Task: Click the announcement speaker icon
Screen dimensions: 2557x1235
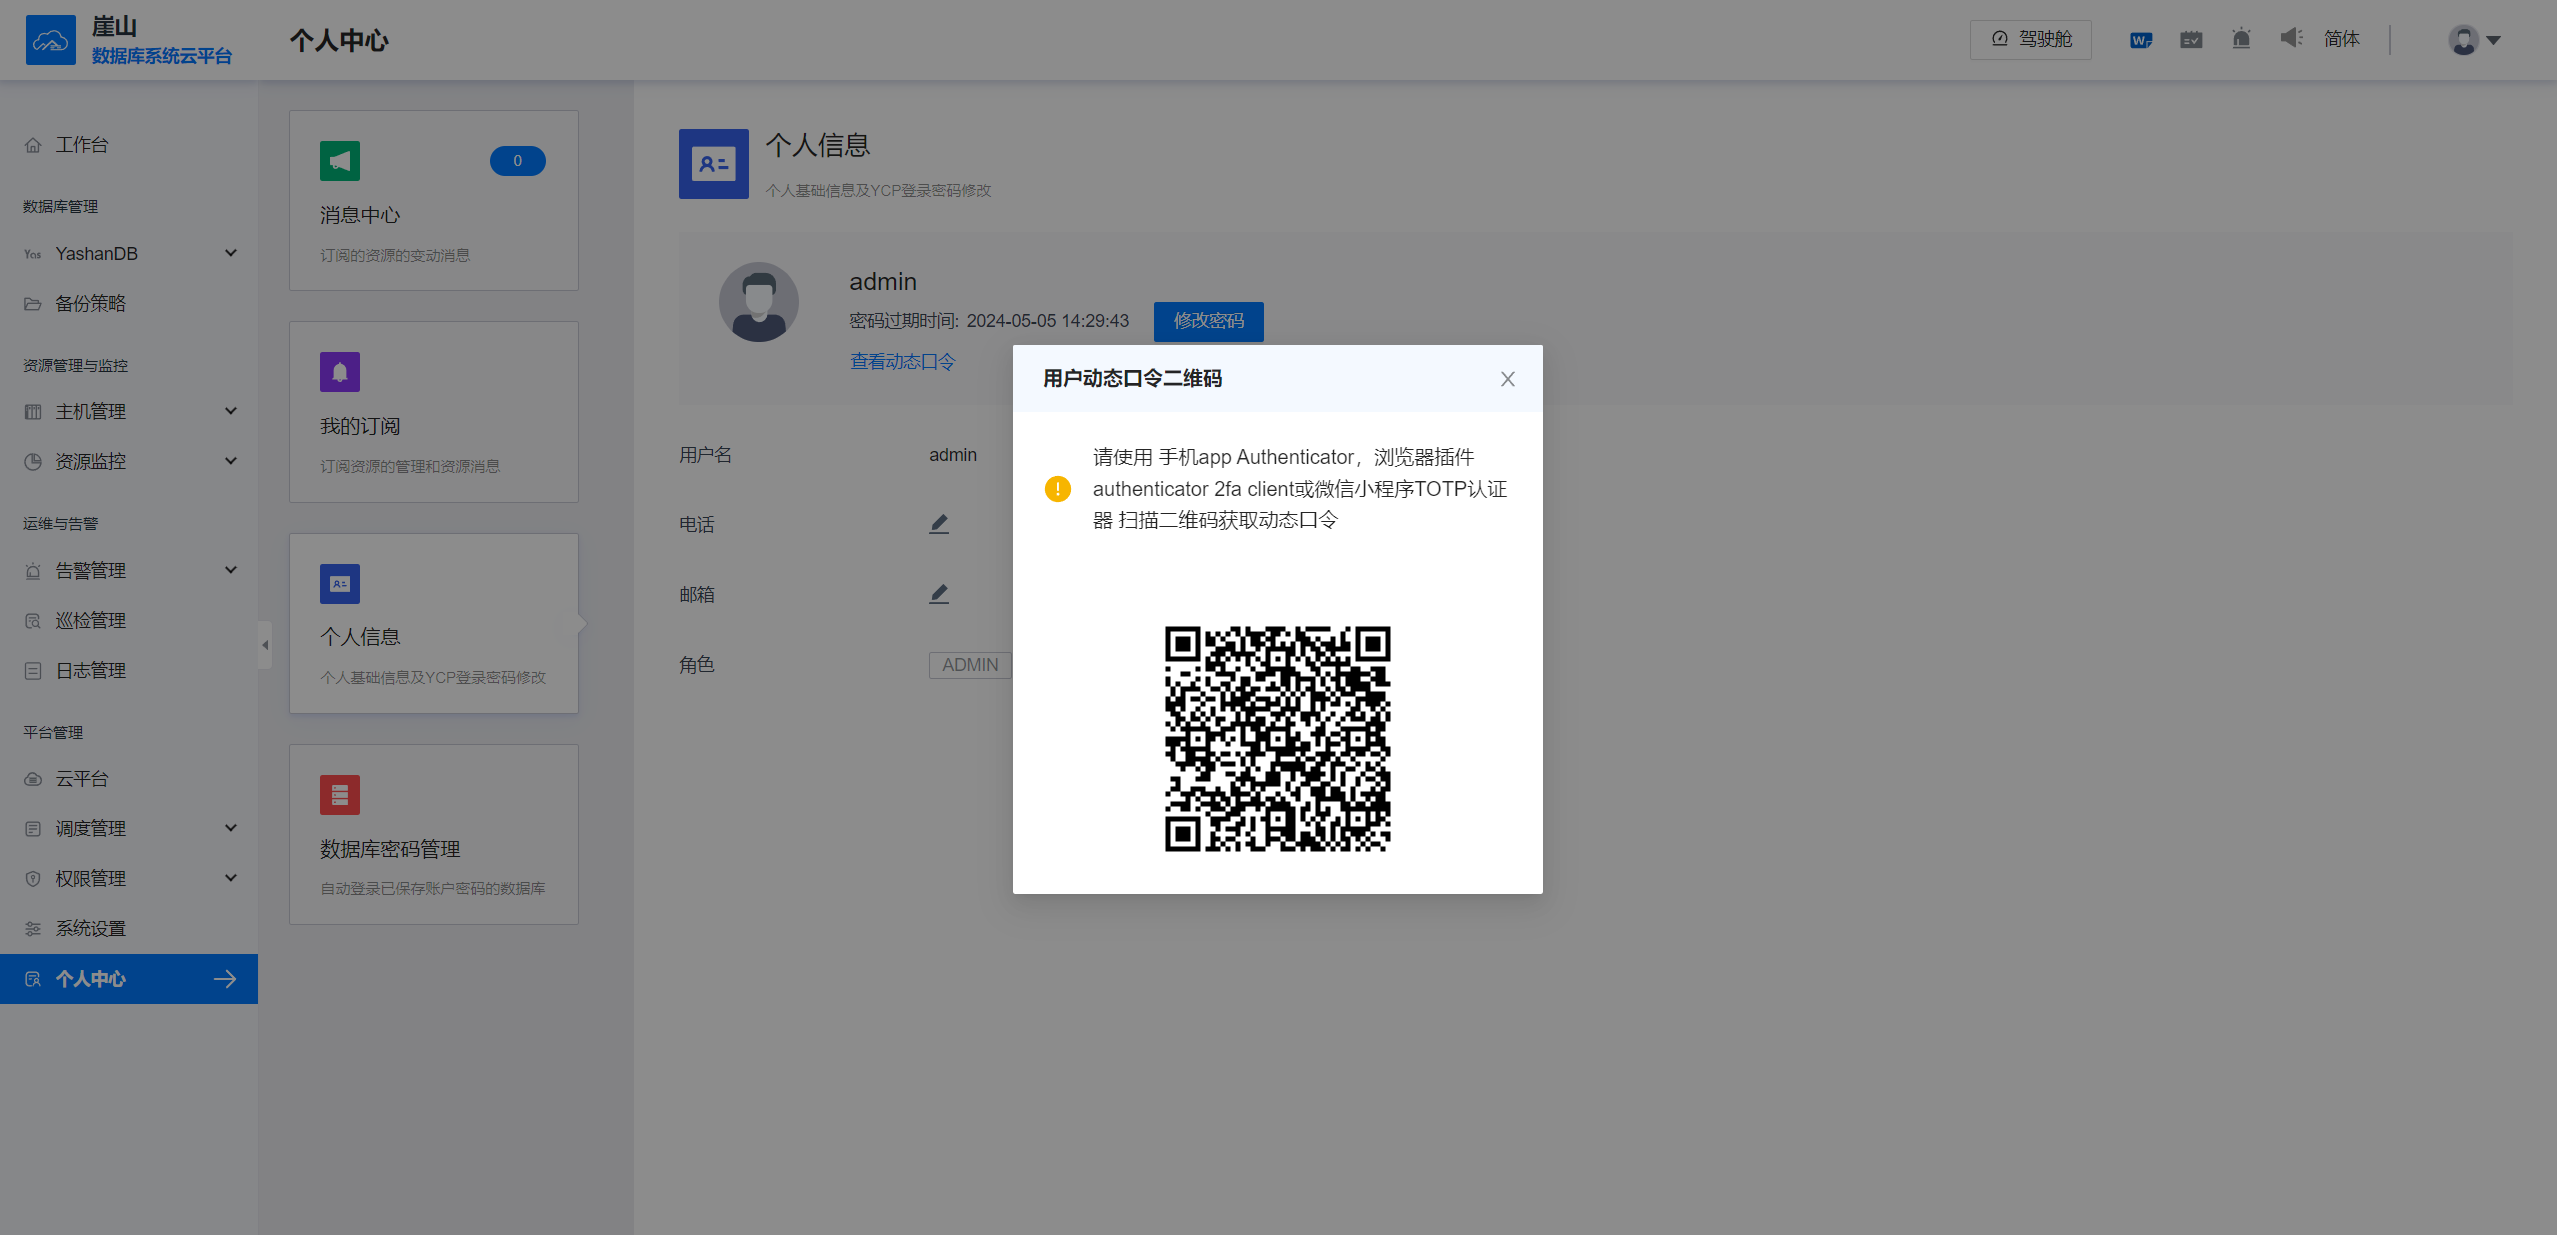Action: tap(2289, 39)
